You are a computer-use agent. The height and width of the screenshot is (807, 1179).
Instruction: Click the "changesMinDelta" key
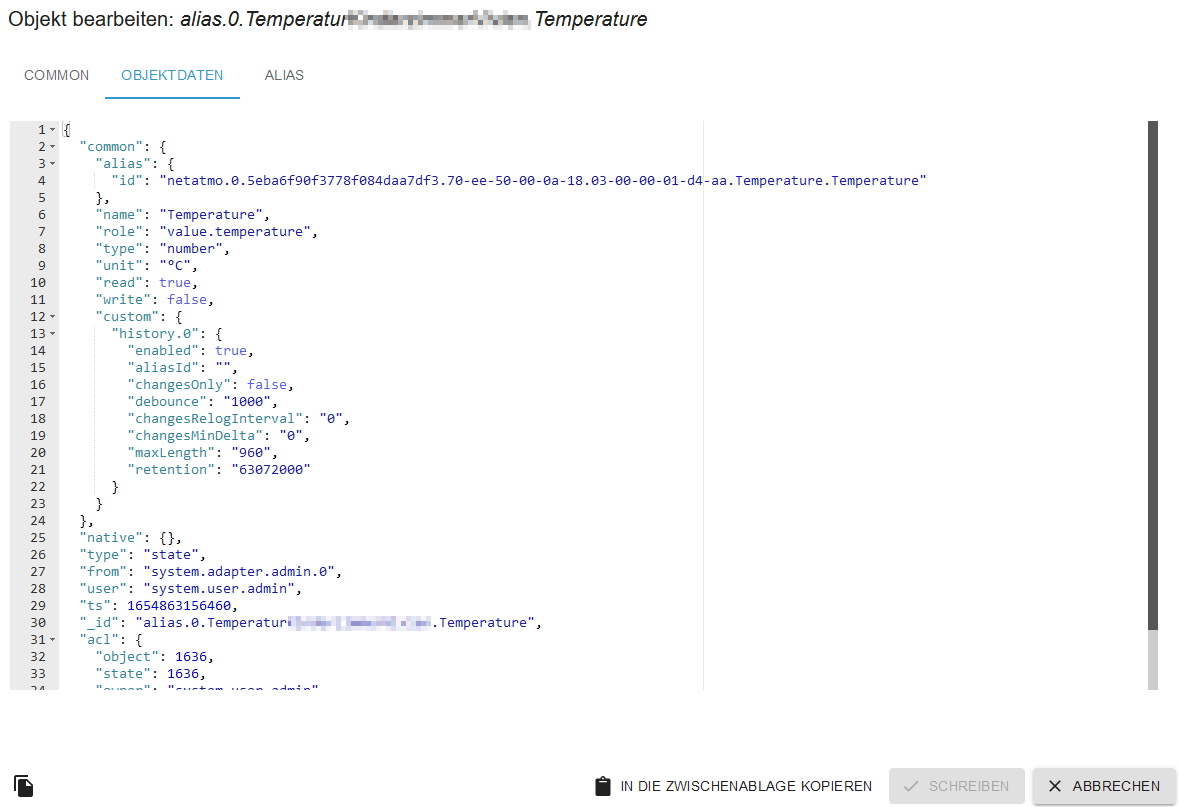tap(195, 435)
